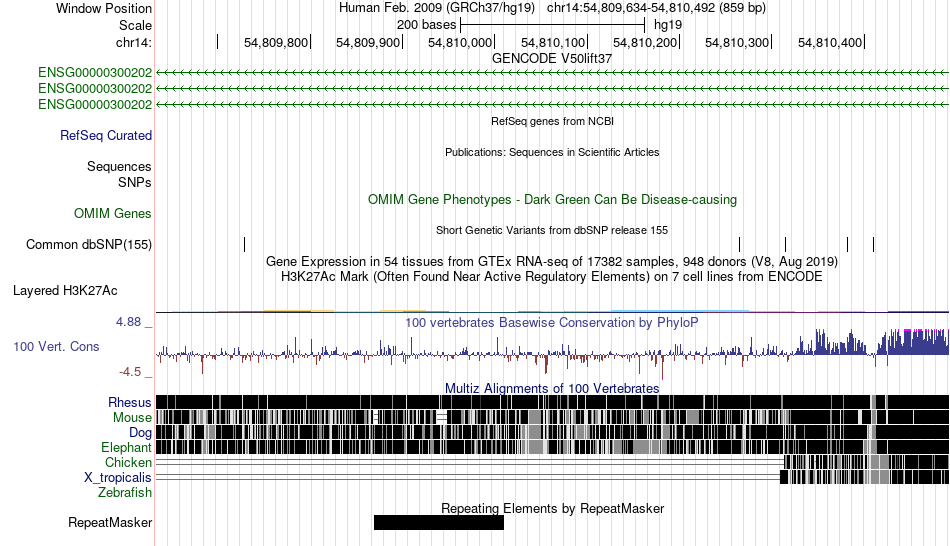Click the 54,810,200 ruler position
This screenshot has width=950, height=546.
pos(645,42)
